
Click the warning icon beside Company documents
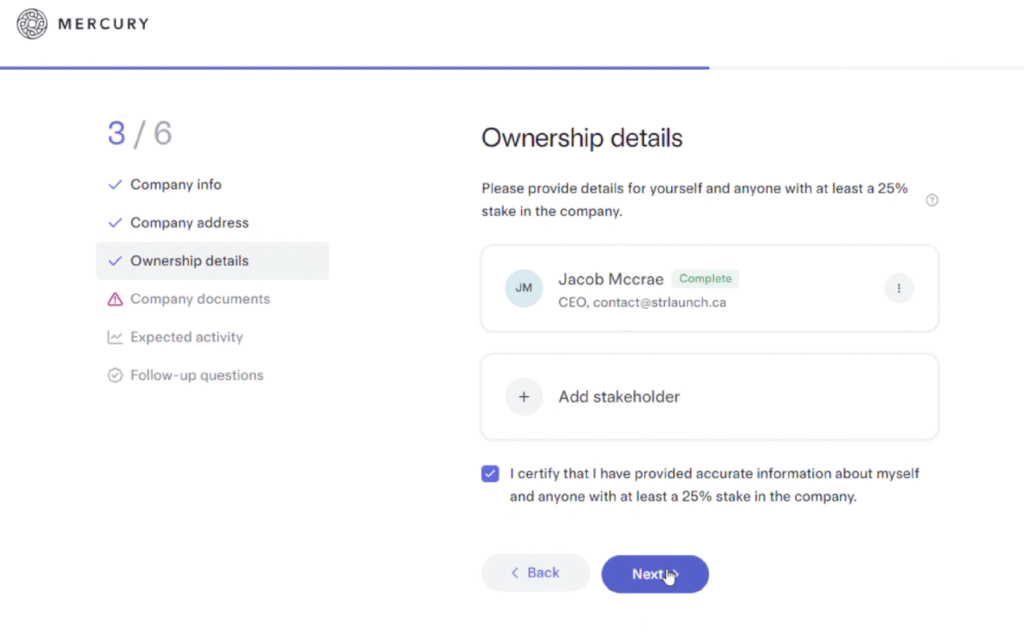[x=115, y=299]
